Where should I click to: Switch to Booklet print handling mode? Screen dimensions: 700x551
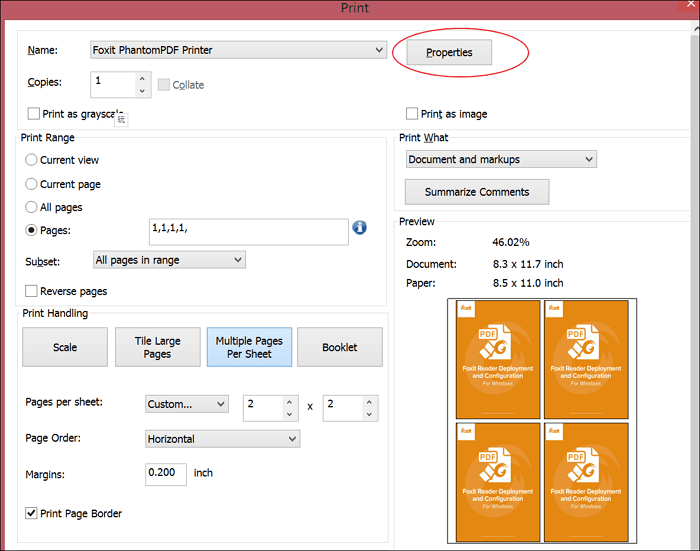pos(339,347)
